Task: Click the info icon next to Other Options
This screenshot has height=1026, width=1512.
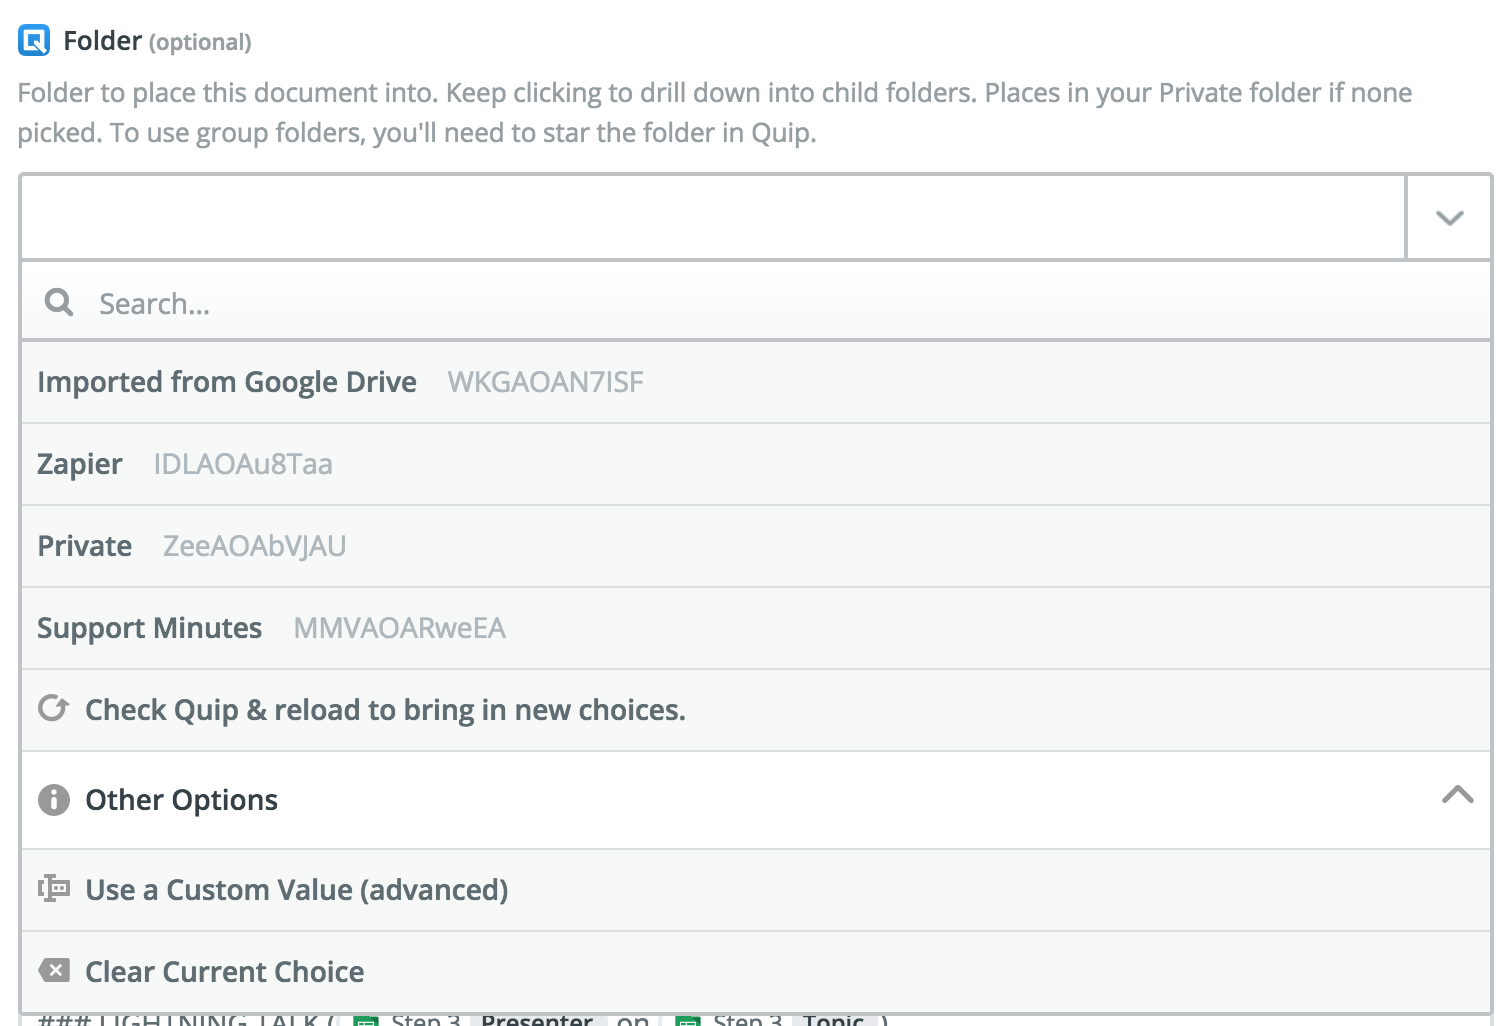Action: 54,800
